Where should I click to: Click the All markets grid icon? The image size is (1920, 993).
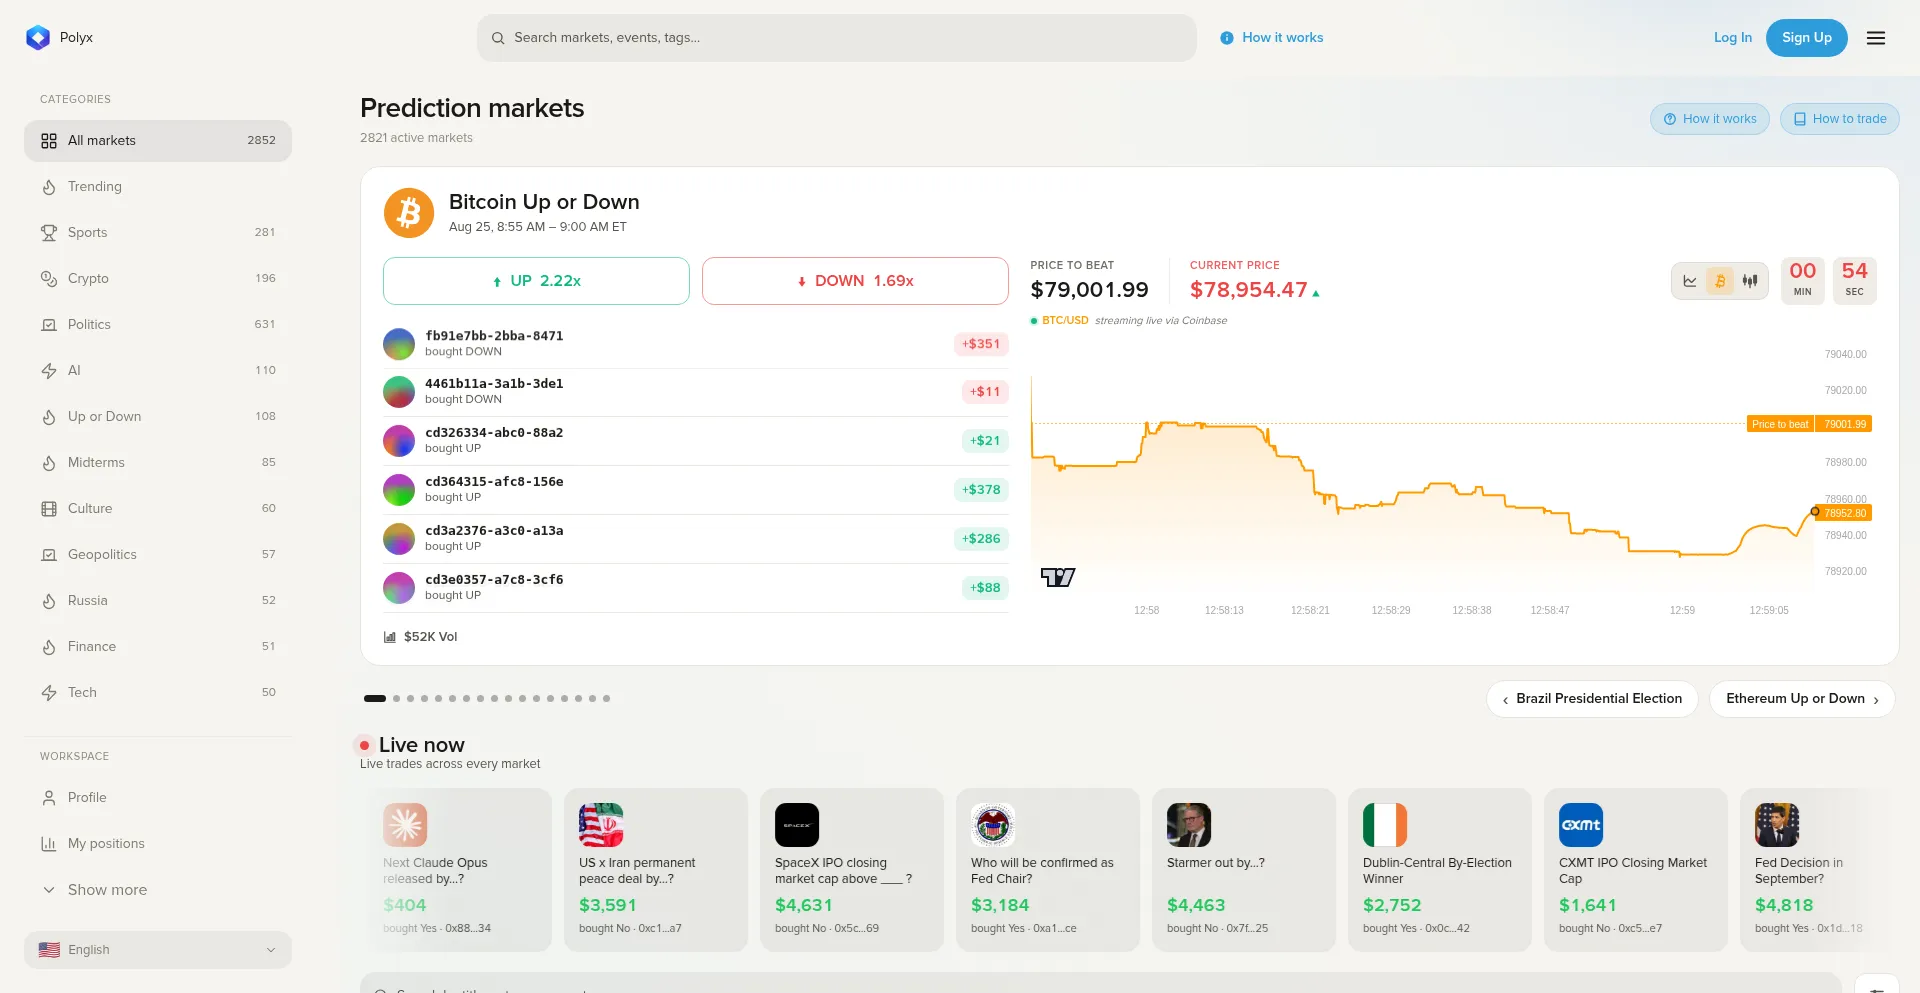coord(49,141)
